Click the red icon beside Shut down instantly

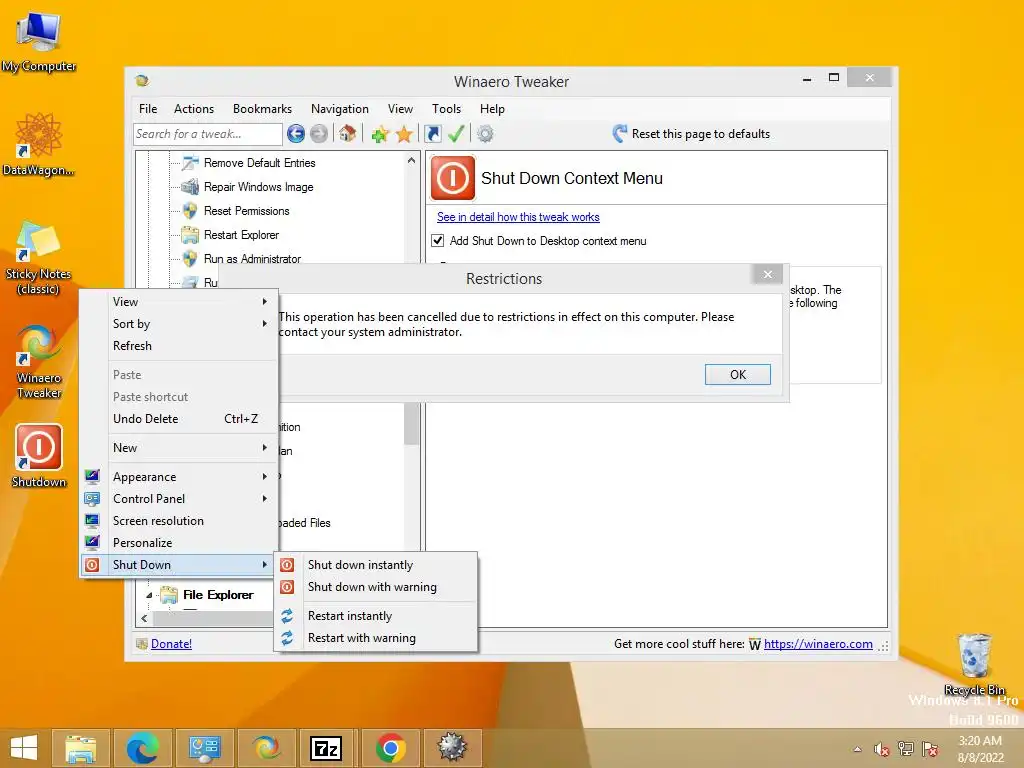point(287,565)
